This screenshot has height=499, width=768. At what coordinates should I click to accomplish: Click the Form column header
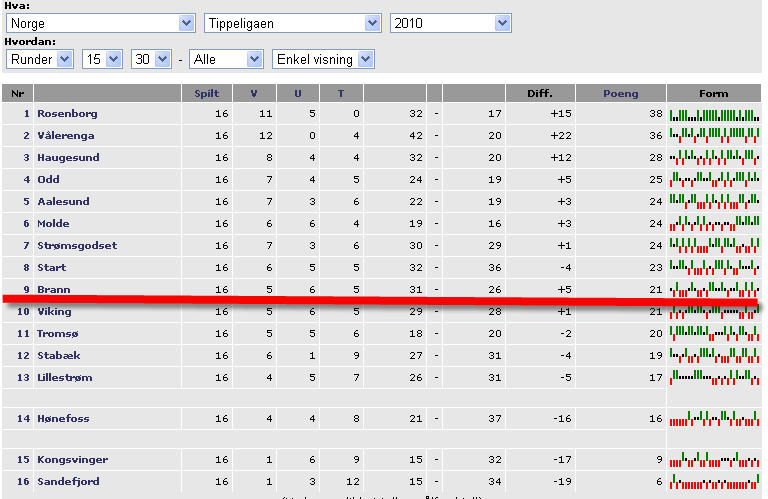pyautogui.click(x=714, y=94)
